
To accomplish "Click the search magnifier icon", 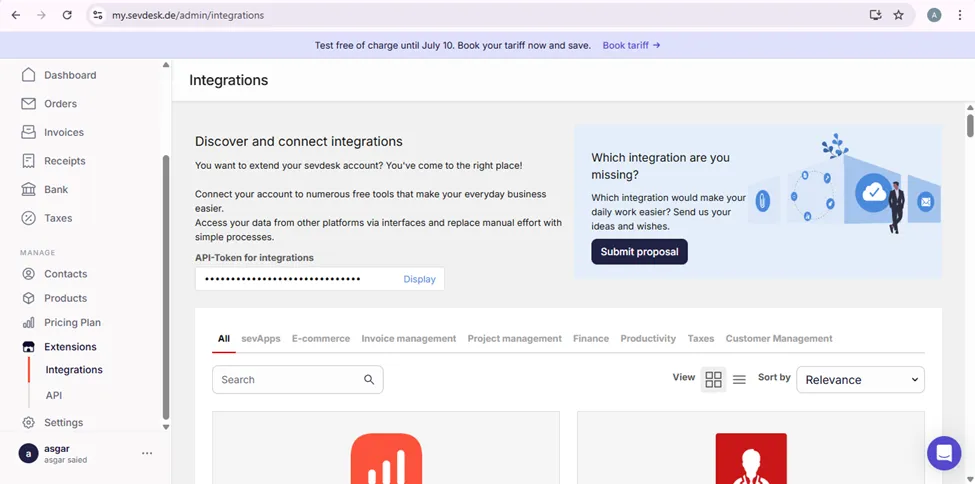I will click(369, 379).
